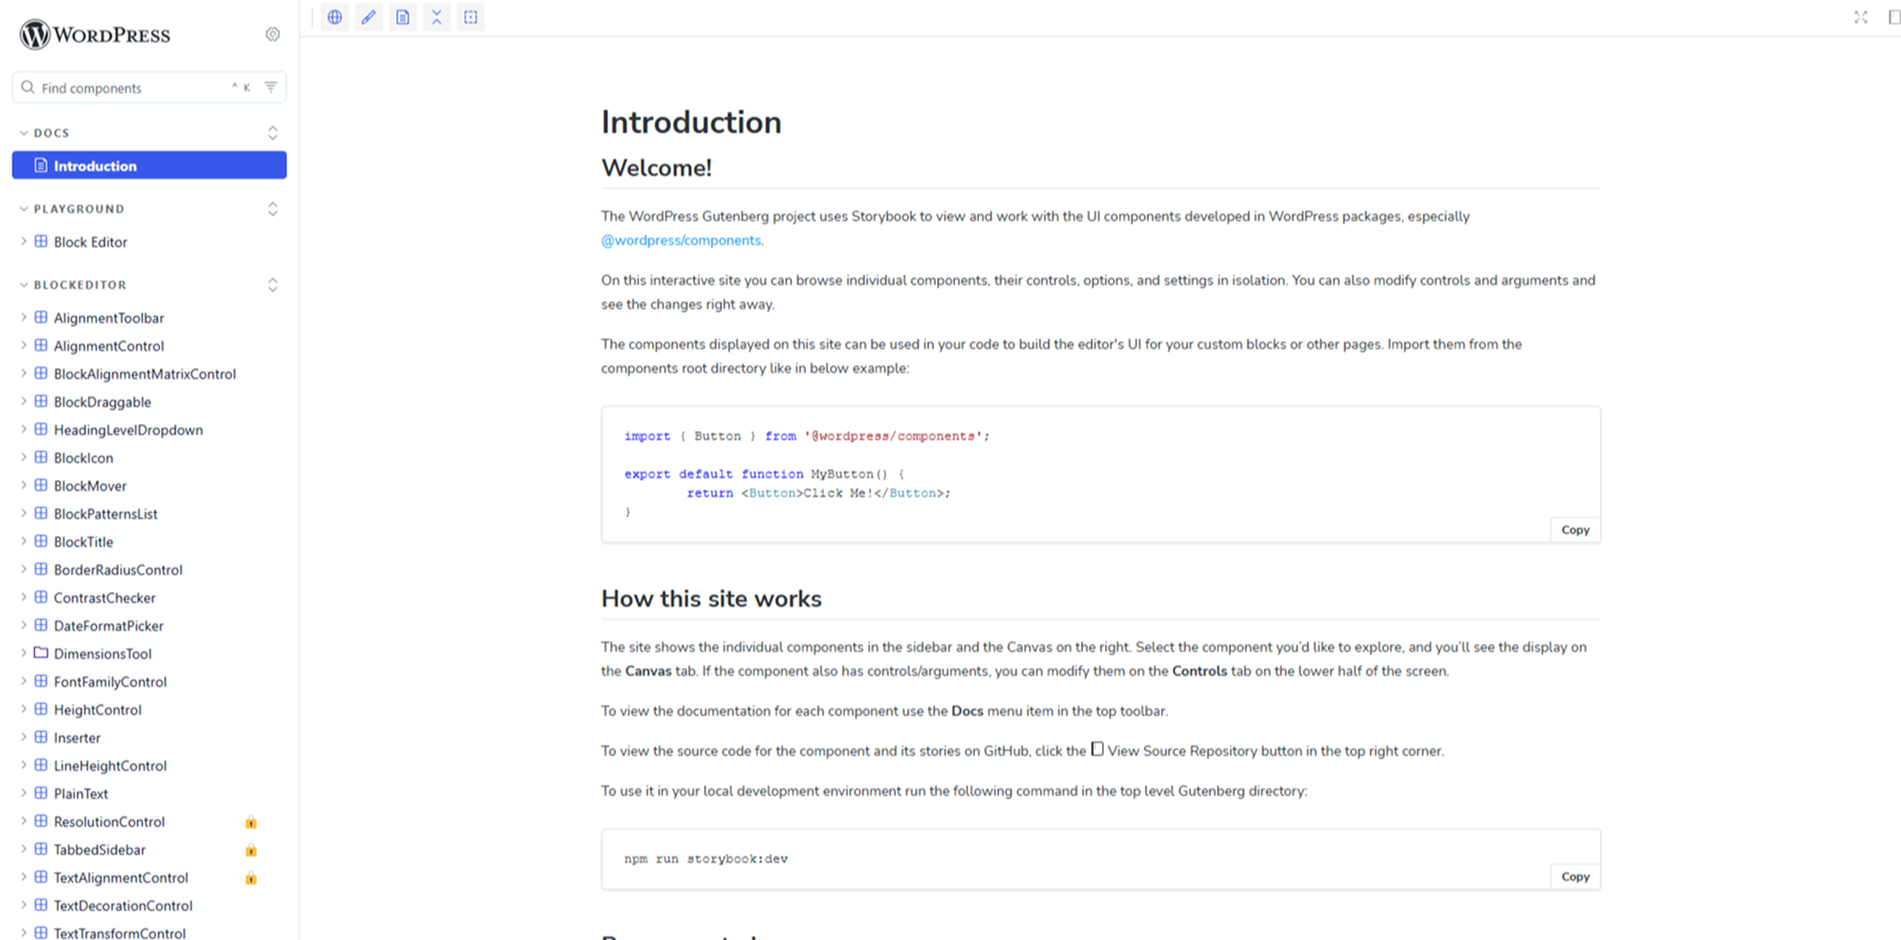Select the Introduction docs page
Viewport: 1901px width, 940px height.
pos(149,165)
